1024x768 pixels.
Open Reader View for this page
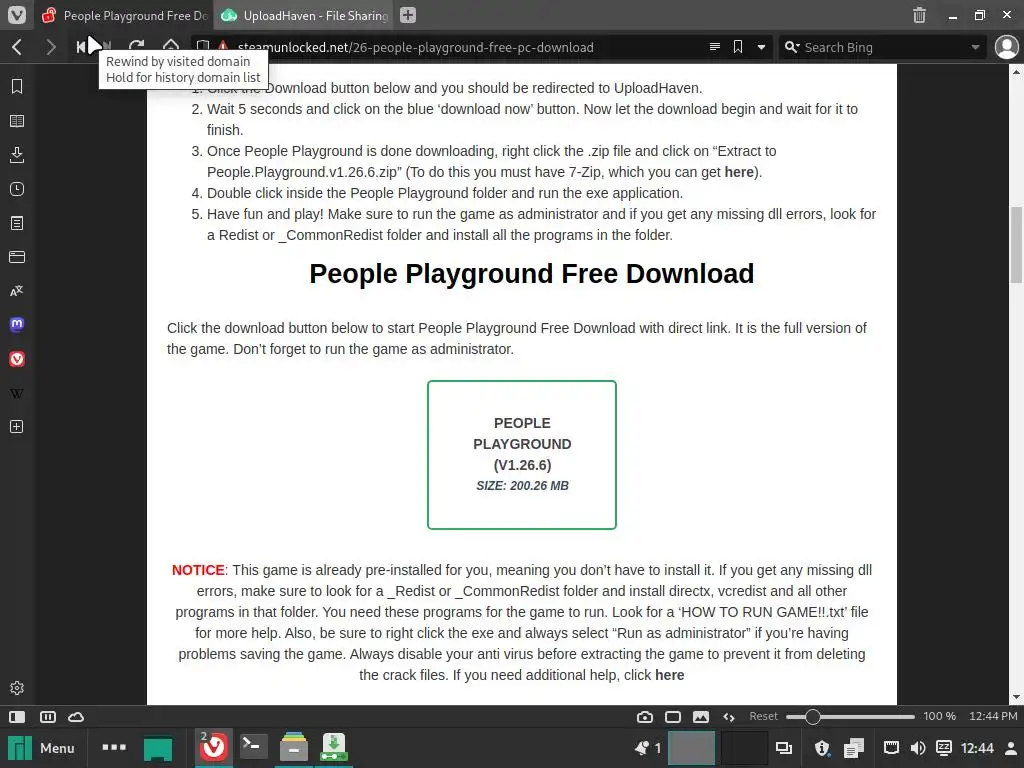(715, 47)
